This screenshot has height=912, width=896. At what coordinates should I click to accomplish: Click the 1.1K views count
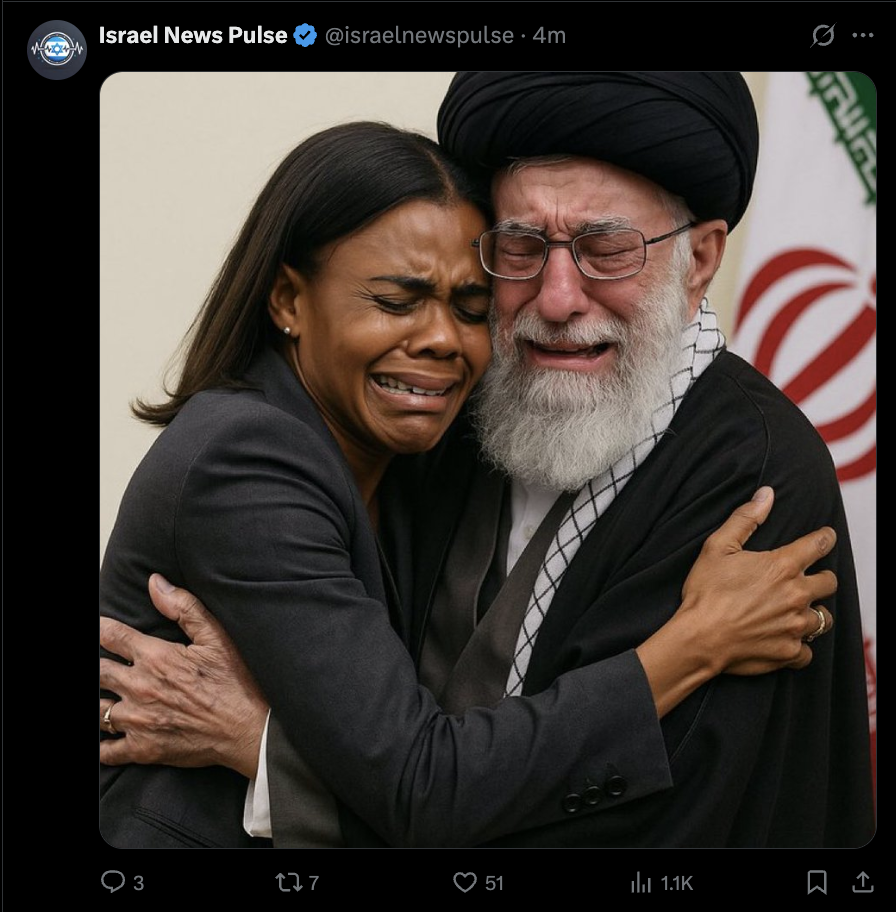(677, 883)
